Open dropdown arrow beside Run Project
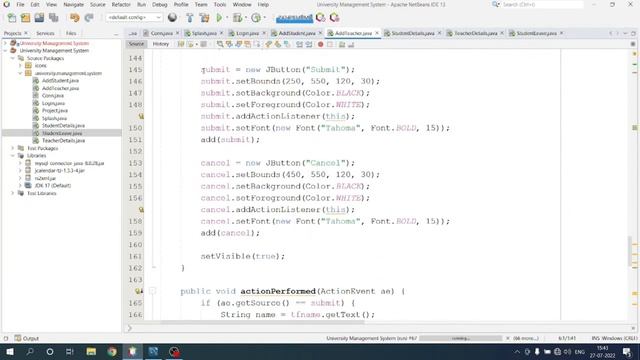The width and height of the screenshot is (640, 360). [x=227, y=18]
